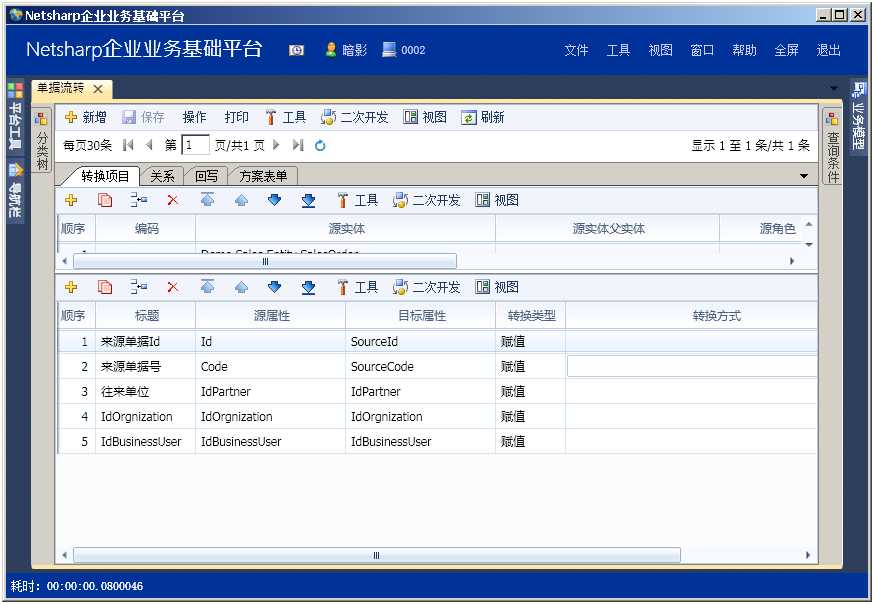Screen dimensions: 874x604
Task: Expand the 业务模型 right sidebar panel
Action: pyautogui.click(x=859, y=116)
